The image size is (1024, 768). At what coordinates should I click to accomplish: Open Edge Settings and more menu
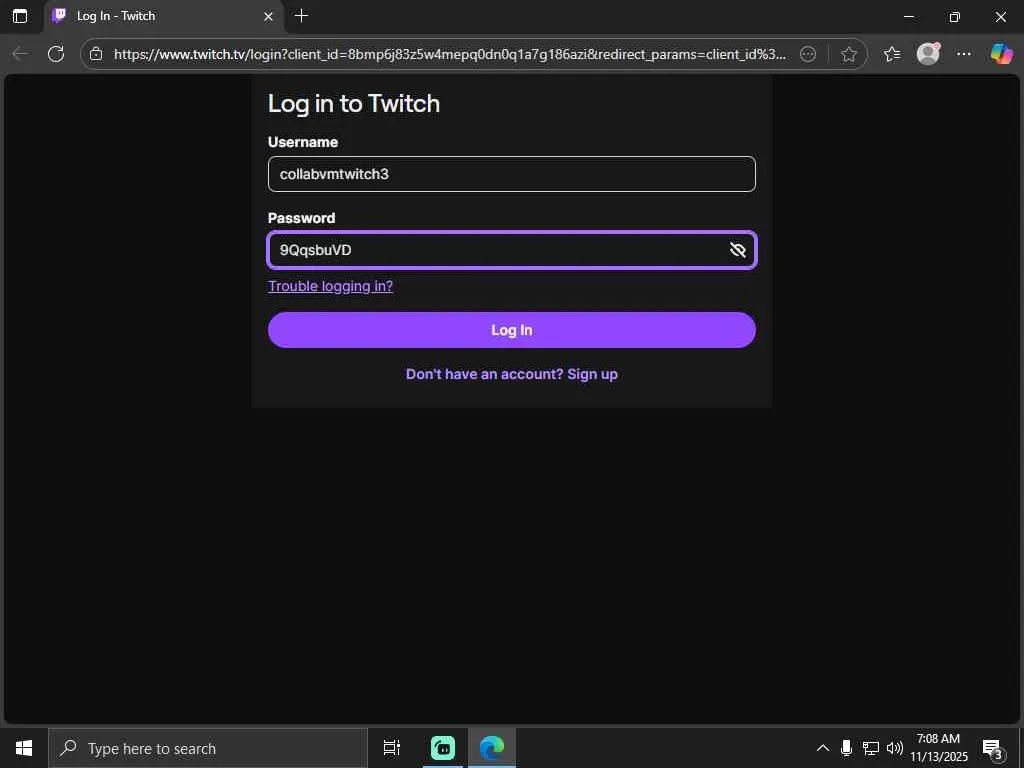pyautogui.click(x=963, y=54)
